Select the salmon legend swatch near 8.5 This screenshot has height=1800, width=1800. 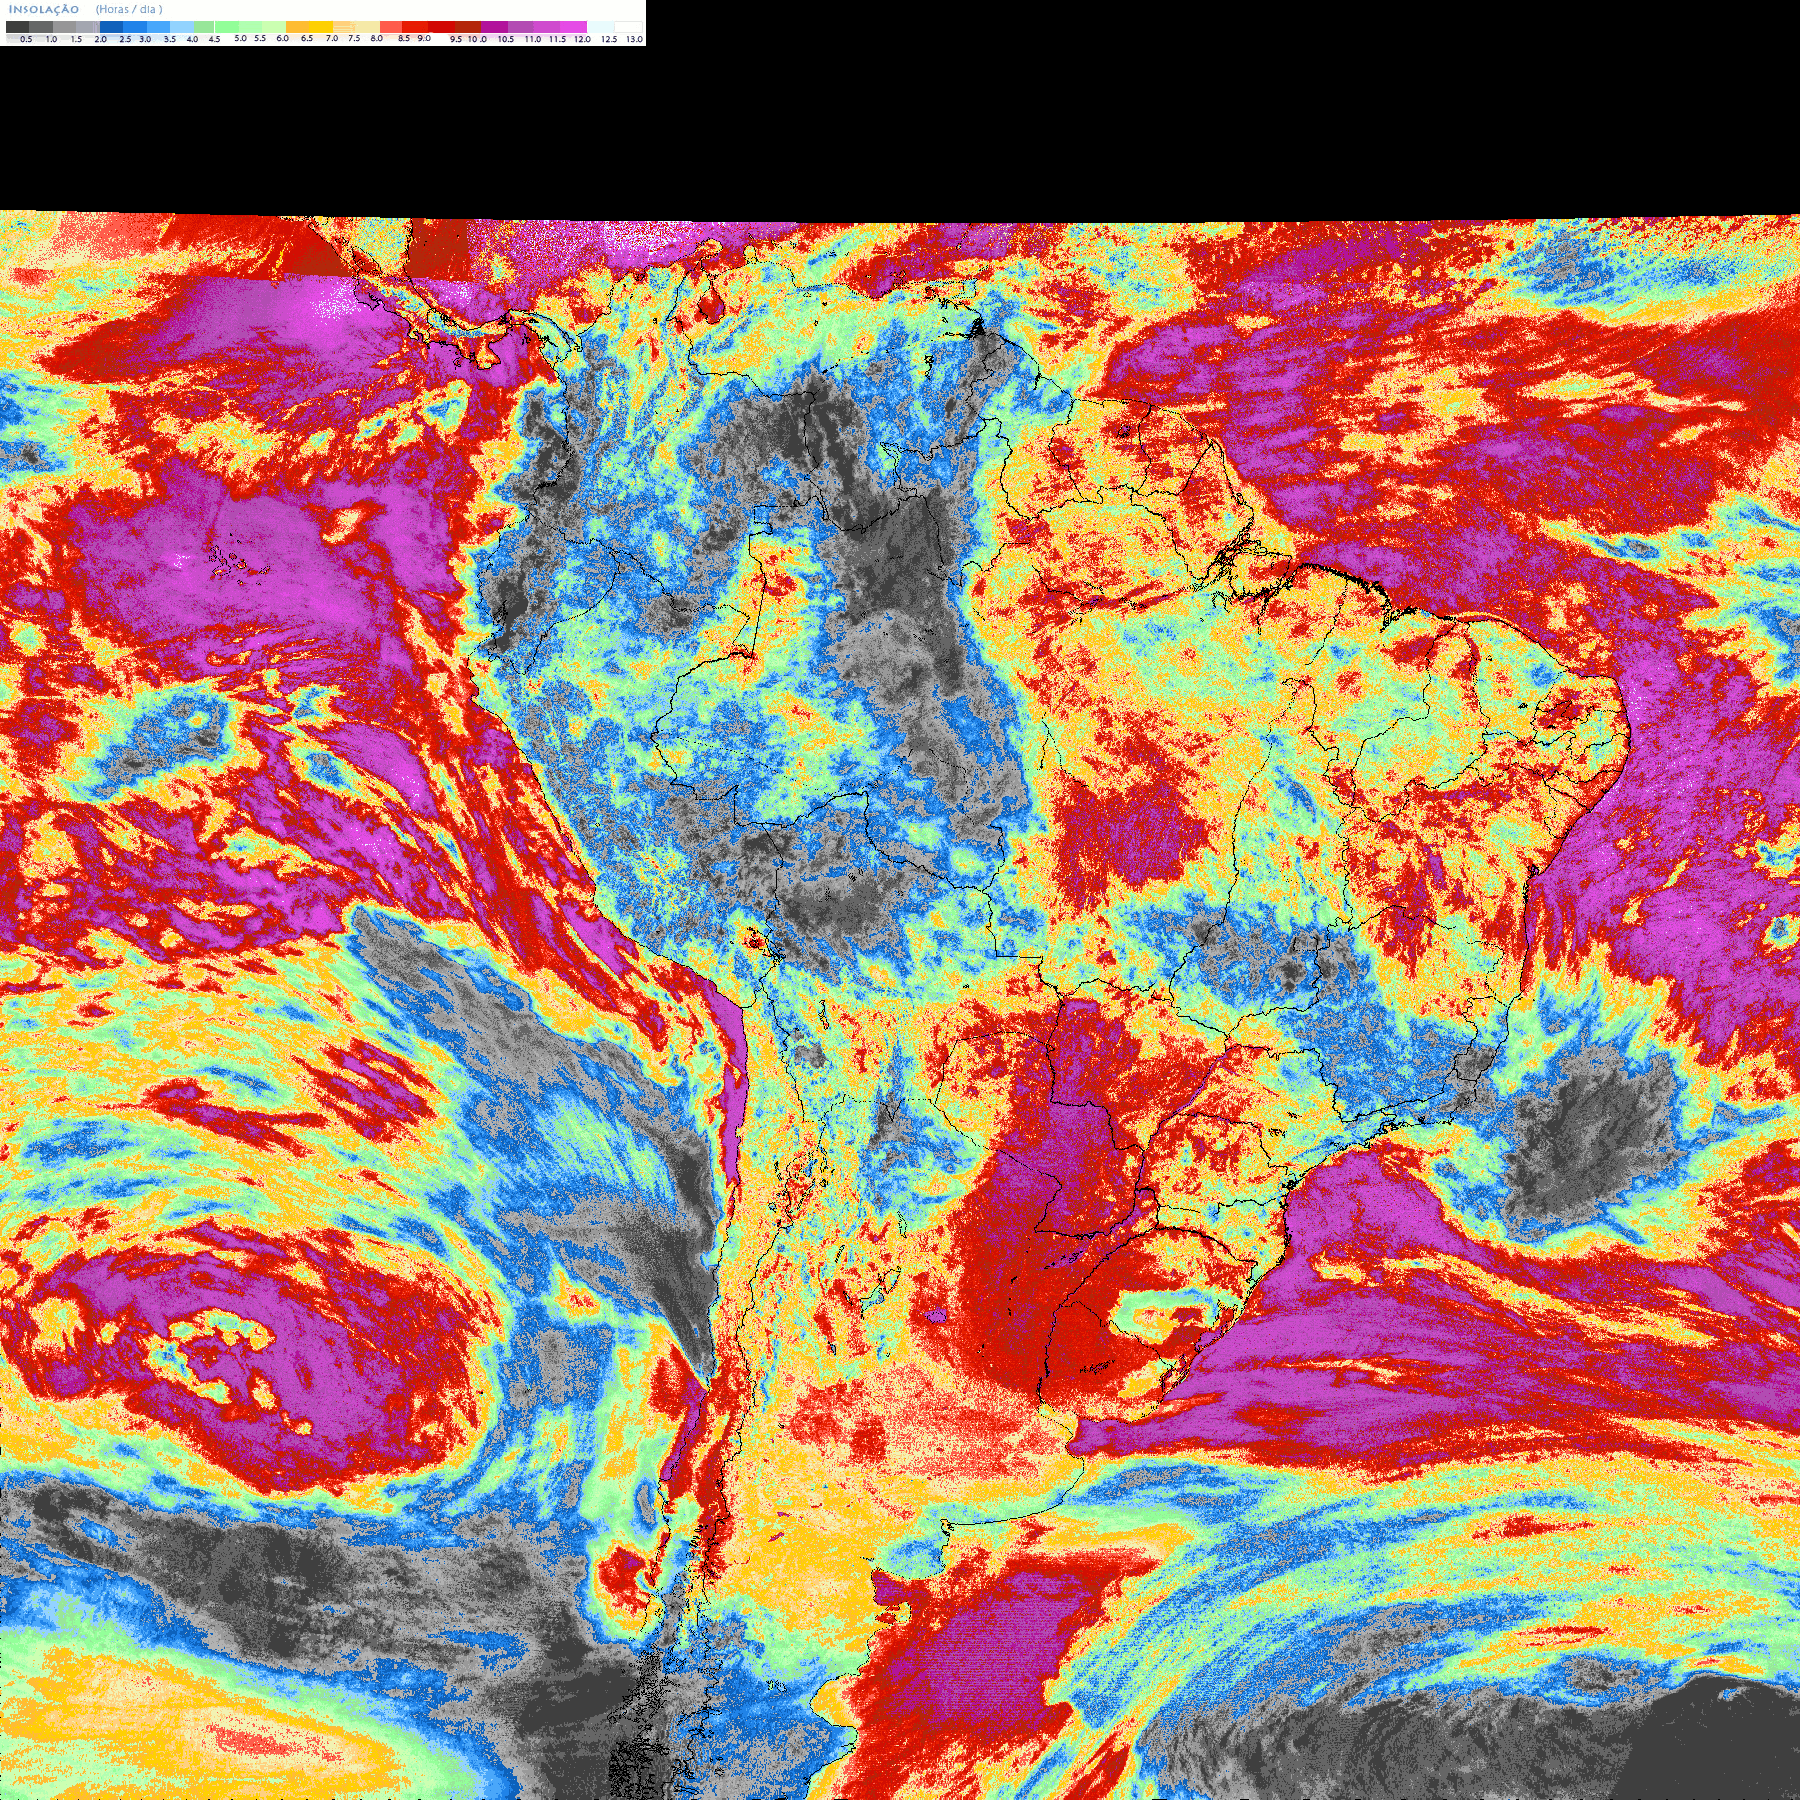coord(391,27)
